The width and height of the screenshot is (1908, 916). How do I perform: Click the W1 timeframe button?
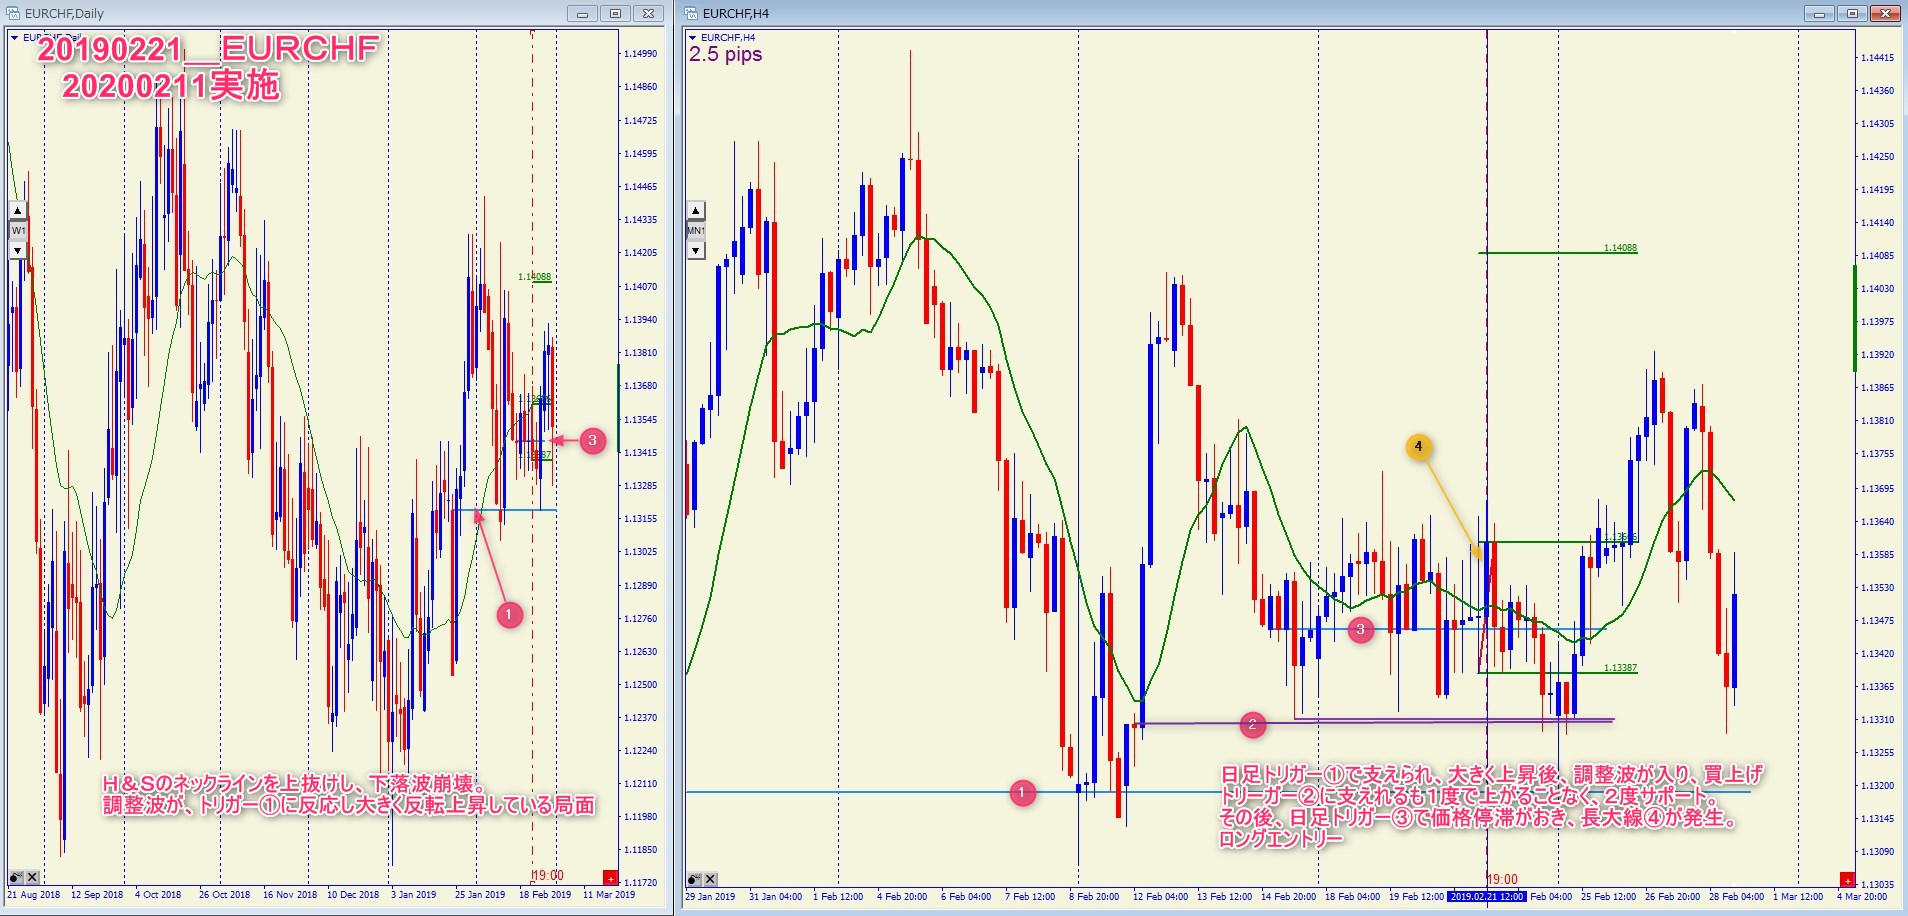[x=18, y=230]
